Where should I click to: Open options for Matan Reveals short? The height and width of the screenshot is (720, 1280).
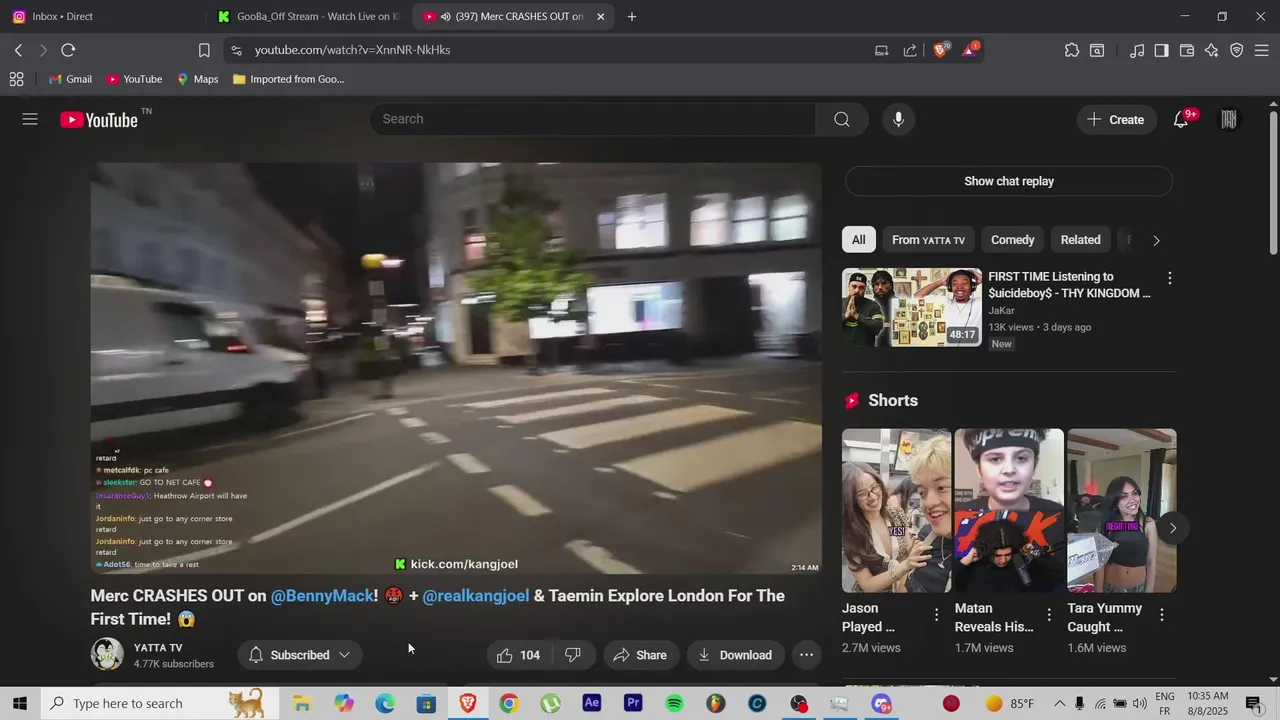coord(1049,615)
